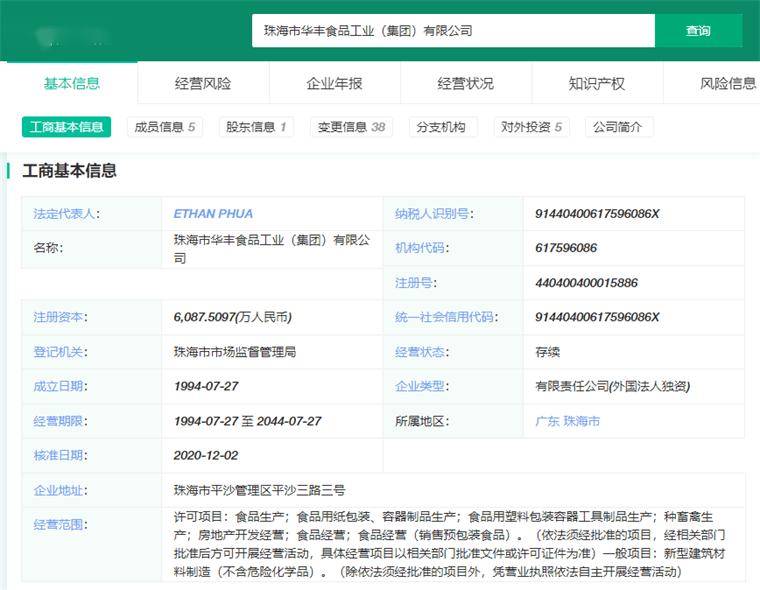Click 企业地址 label
The image size is (760, 590).
(60, 491)
